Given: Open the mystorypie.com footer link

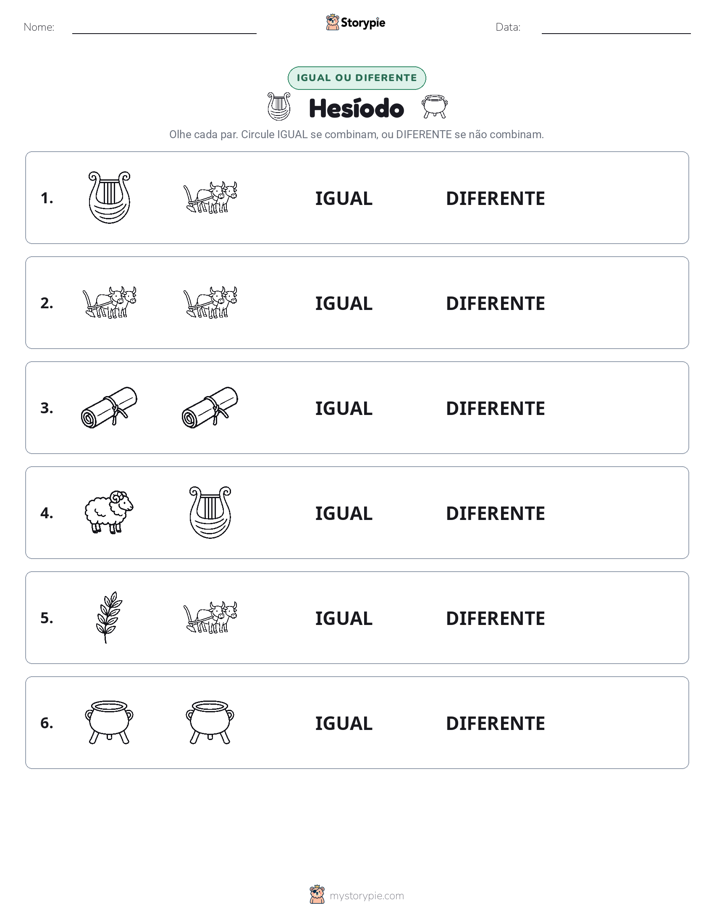Looking at the screenshot, I should point(366,896).
